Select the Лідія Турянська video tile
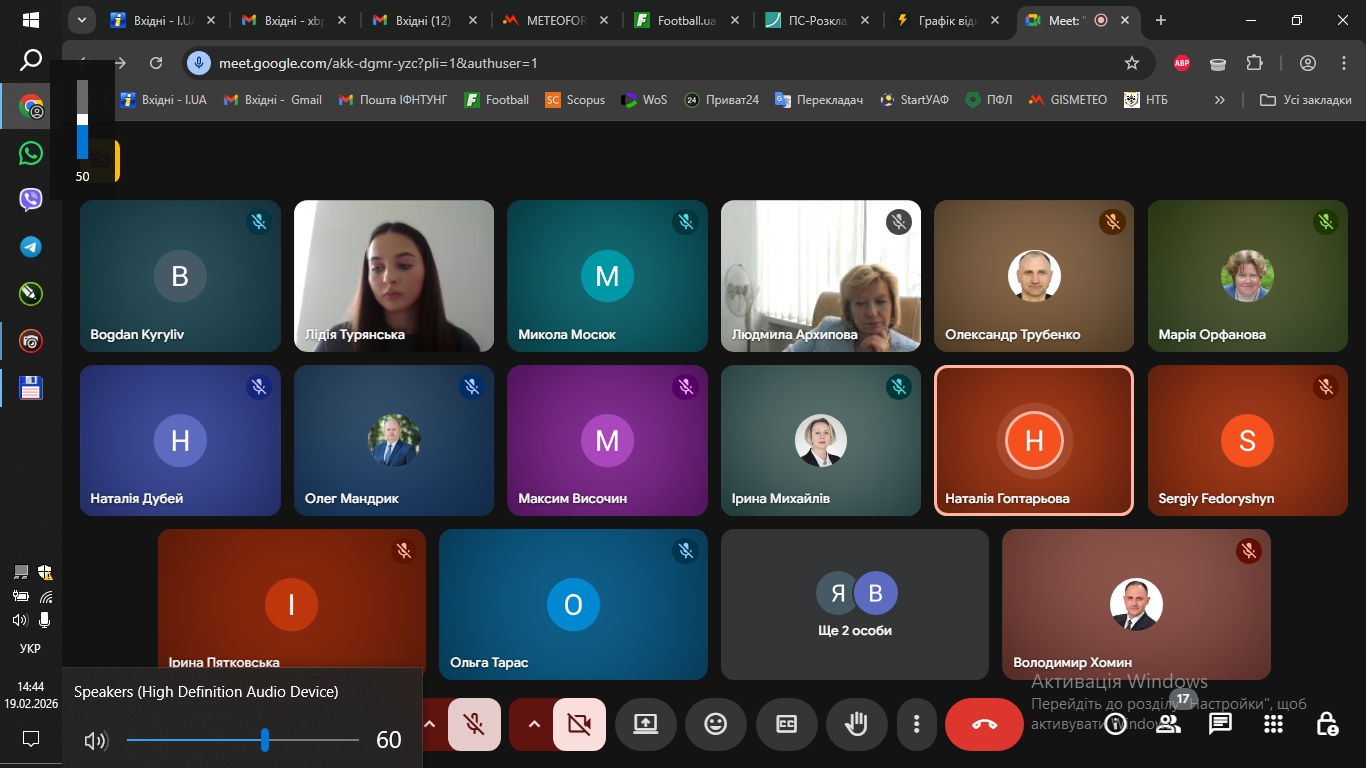This screenshot has height=768, width=1366. pyautogui.click(x=394, y=276)
